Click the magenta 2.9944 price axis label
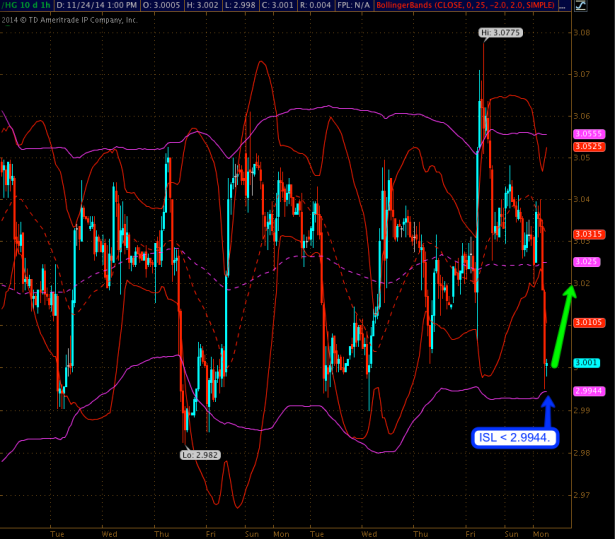The height and width of the screenshot is (539, 615). 586,390
